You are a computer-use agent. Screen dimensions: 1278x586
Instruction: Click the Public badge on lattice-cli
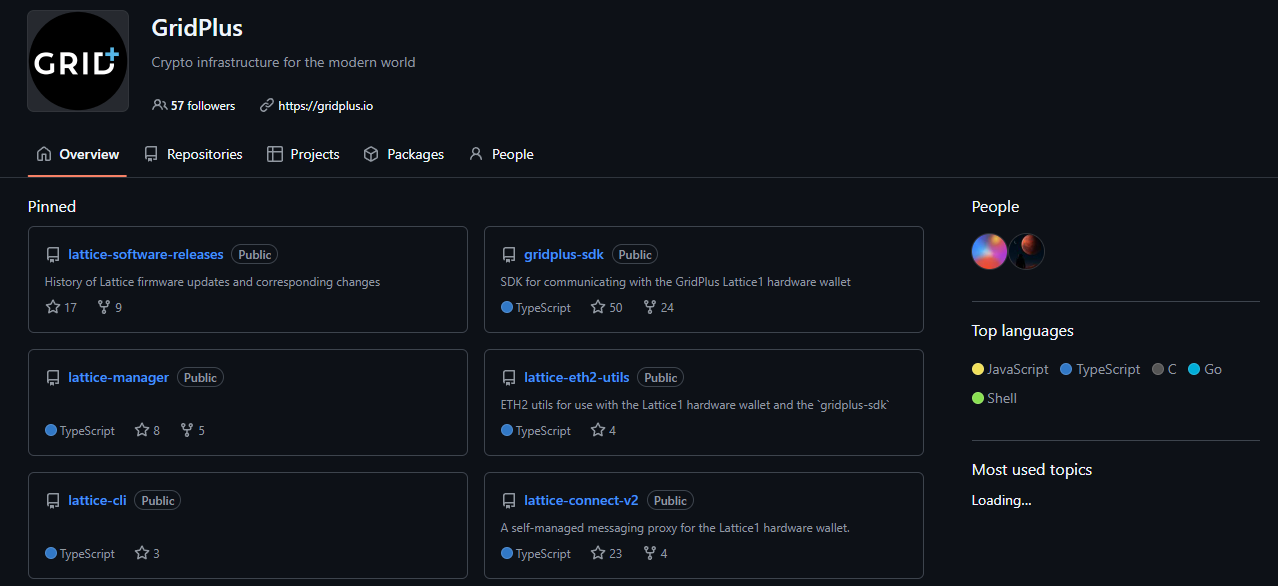[157, 500]
